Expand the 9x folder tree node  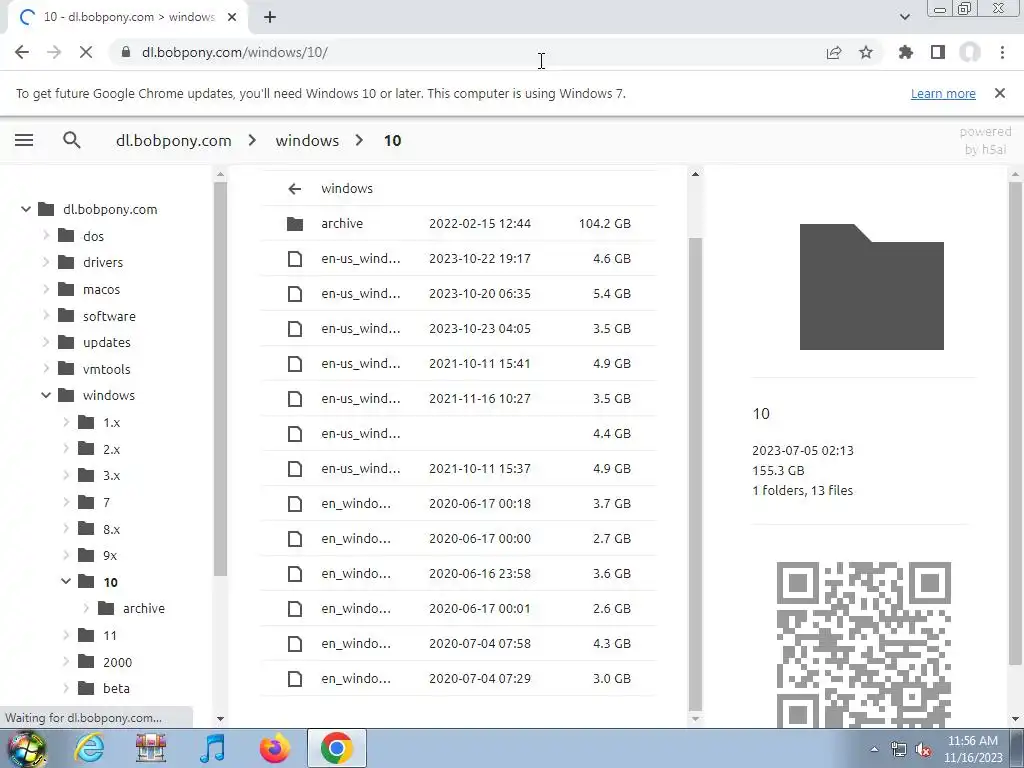click(66, 555)
